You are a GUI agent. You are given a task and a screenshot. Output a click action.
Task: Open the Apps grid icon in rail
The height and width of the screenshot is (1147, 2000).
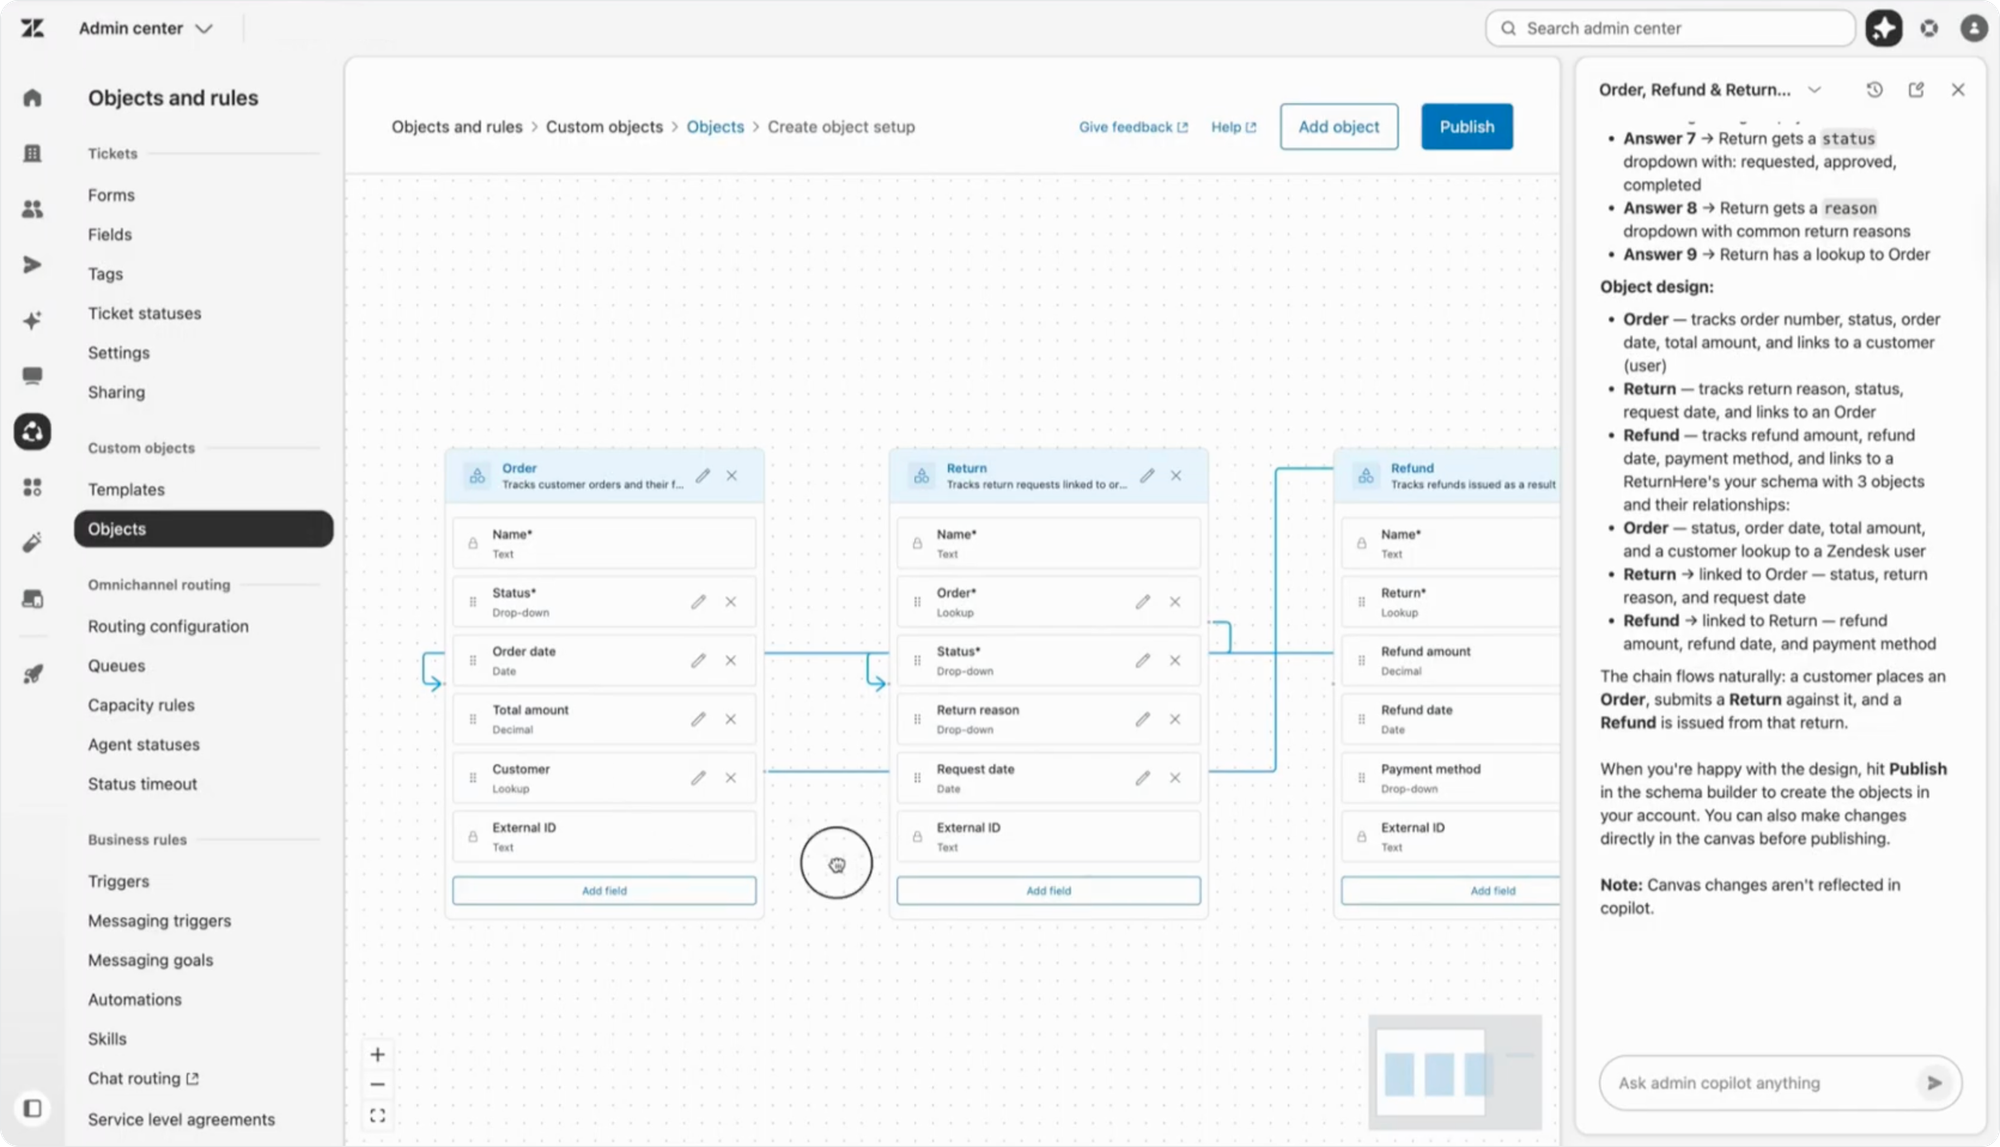tap(32, 487)
